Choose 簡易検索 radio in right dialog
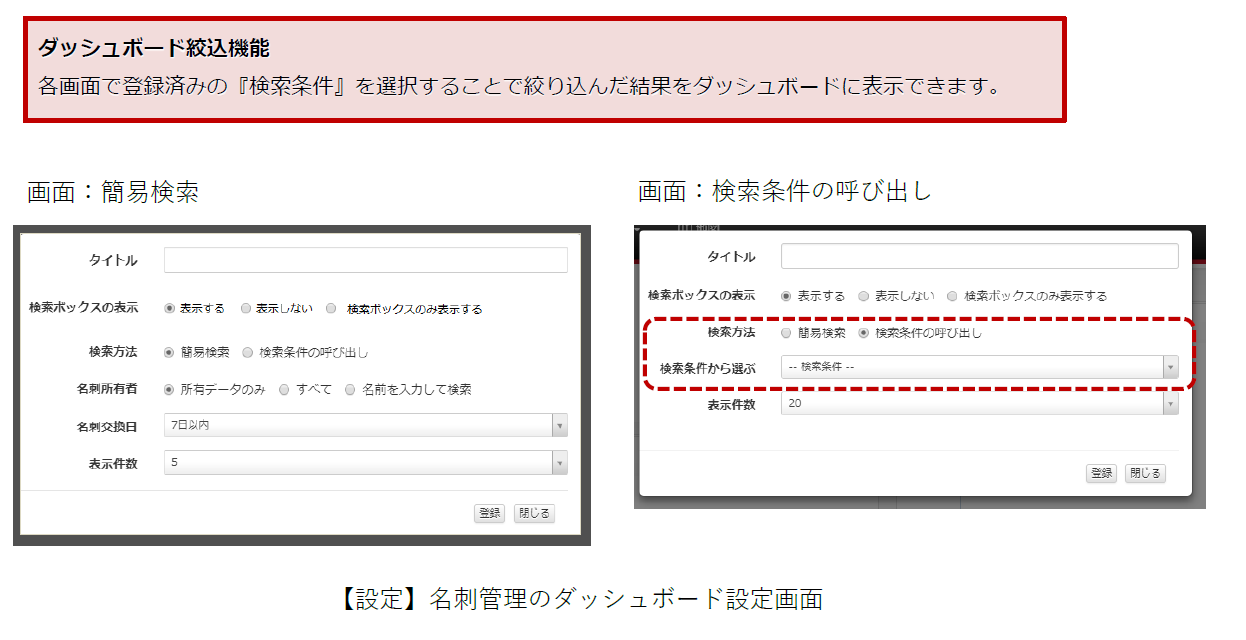Viewport: 1246px width, 640px height. pos(786,333)
